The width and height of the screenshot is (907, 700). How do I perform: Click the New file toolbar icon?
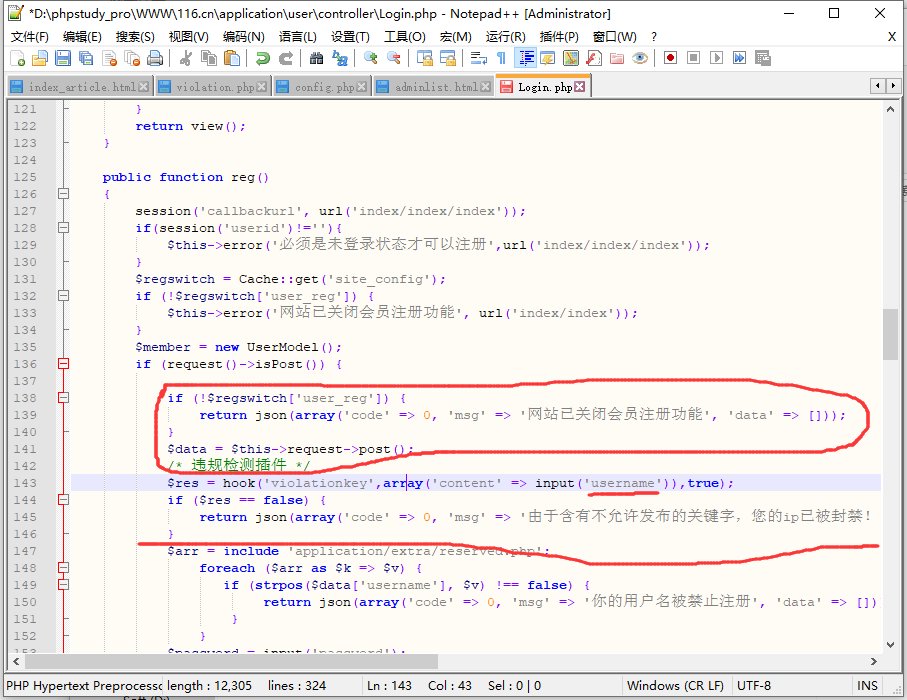coord(17,58)
